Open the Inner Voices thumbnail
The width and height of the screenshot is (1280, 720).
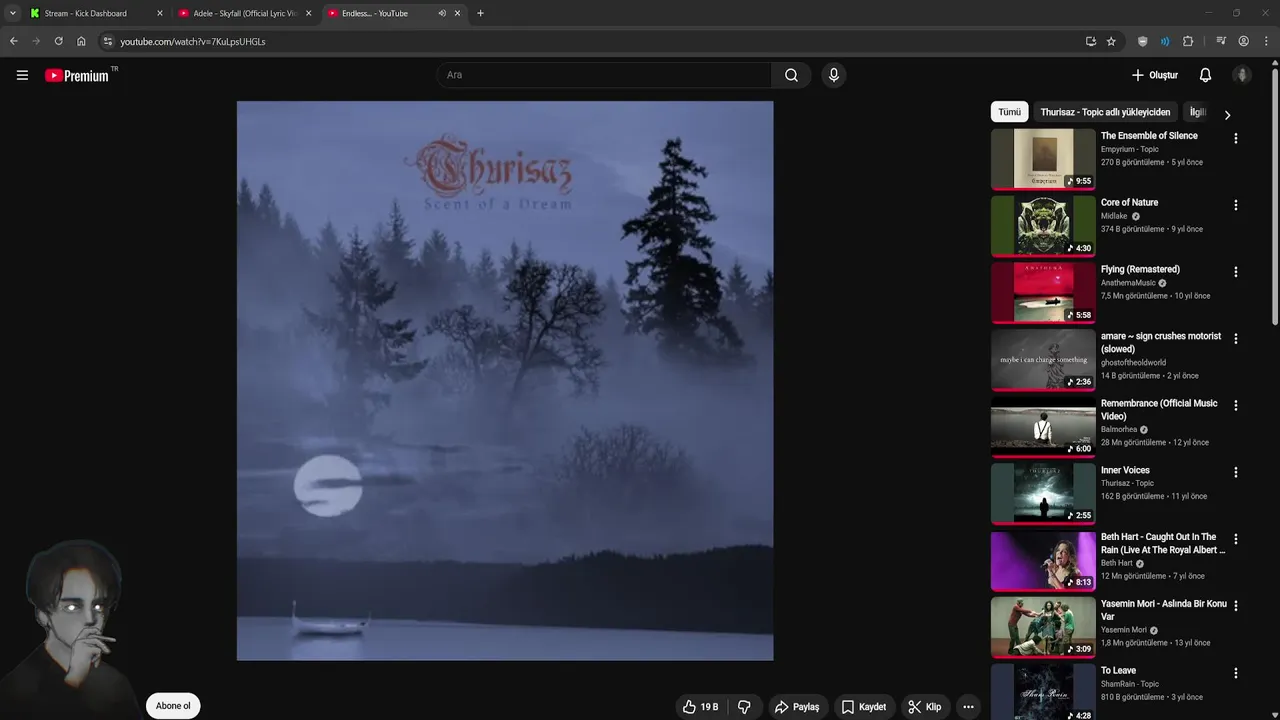[x=1043, y=492]
